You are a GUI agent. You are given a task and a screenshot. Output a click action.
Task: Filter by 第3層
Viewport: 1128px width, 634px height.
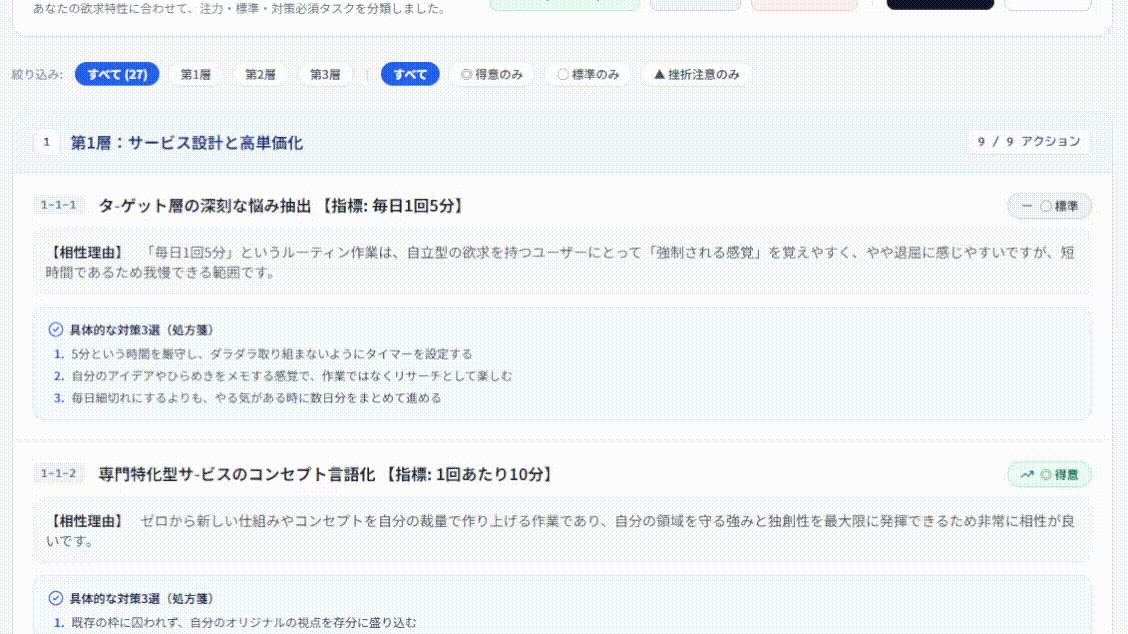pos(324,74)
